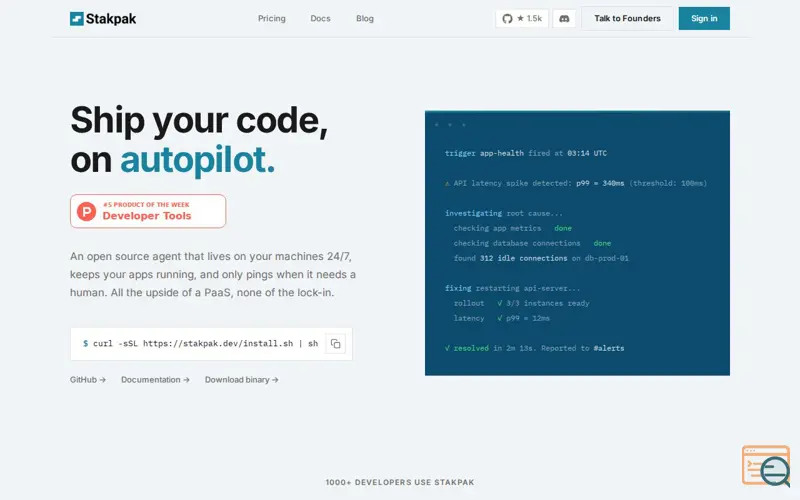Viewport: 800px width, 500px height.
Task: Open the Documentation arrow link
Action: point(155,380)
